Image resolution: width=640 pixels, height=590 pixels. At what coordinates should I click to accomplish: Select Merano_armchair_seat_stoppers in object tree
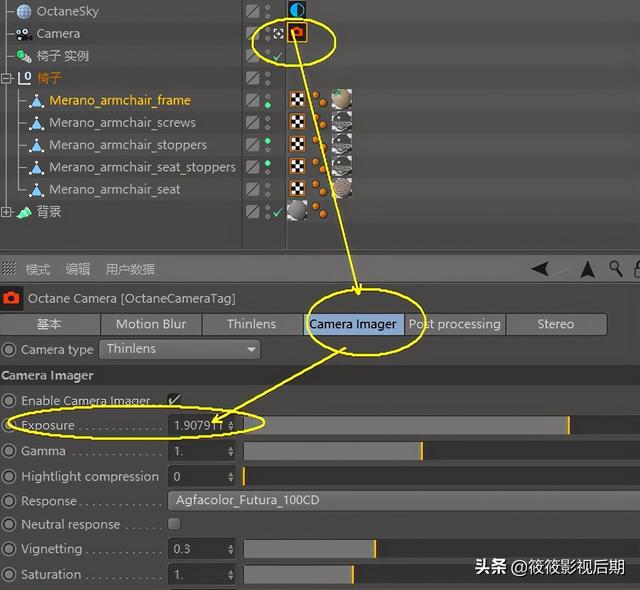(142, 167)
